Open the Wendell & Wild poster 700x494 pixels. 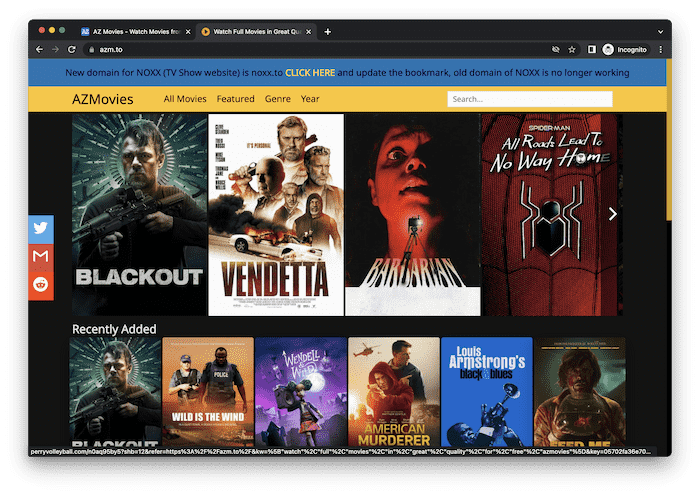click(301, 392)
